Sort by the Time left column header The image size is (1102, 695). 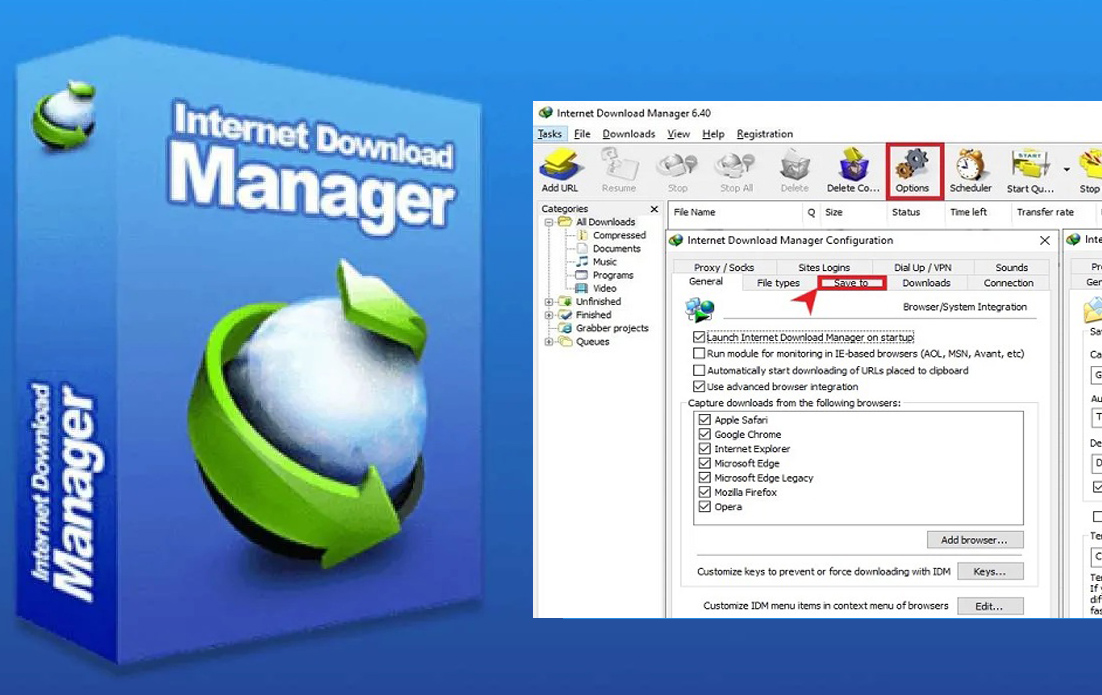(x=977, y=212)
